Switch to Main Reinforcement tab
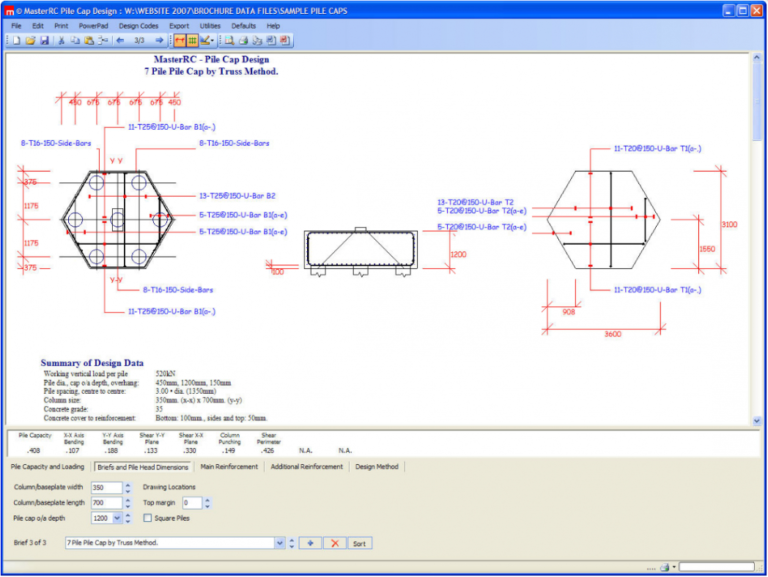 (229, 467)
